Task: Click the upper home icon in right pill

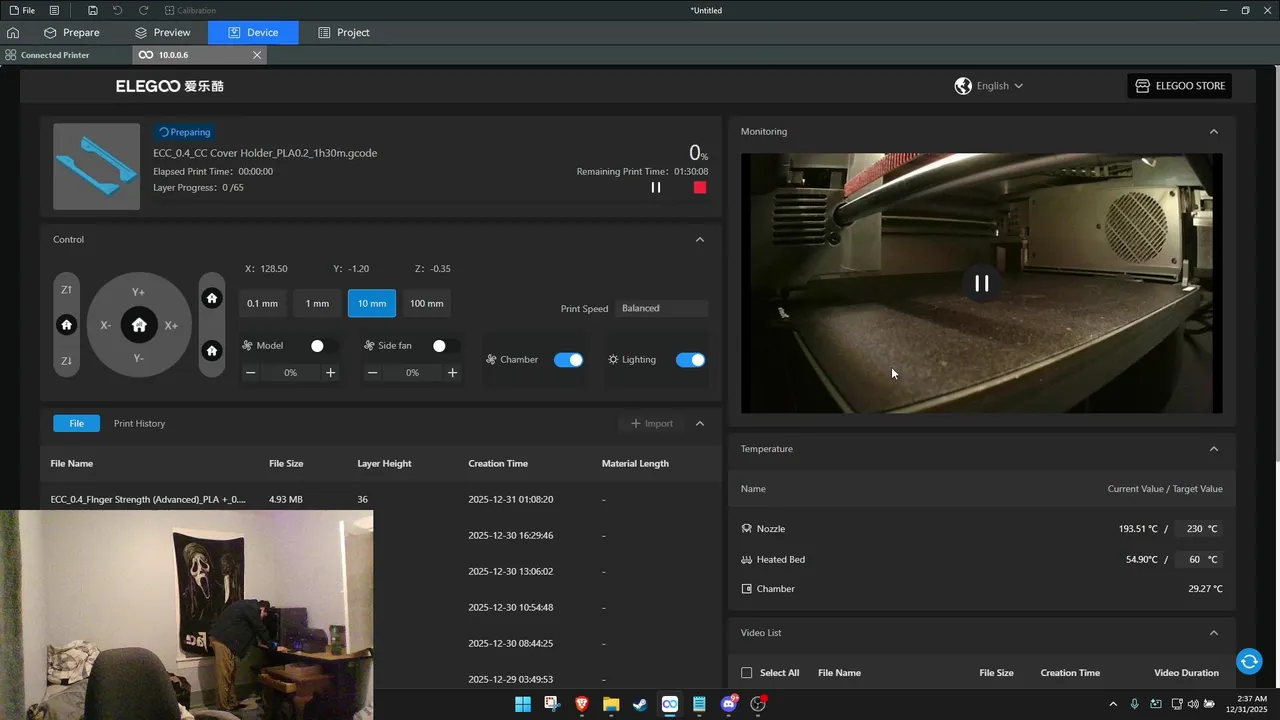Action: pyautogui.click(x=211, y=298)
